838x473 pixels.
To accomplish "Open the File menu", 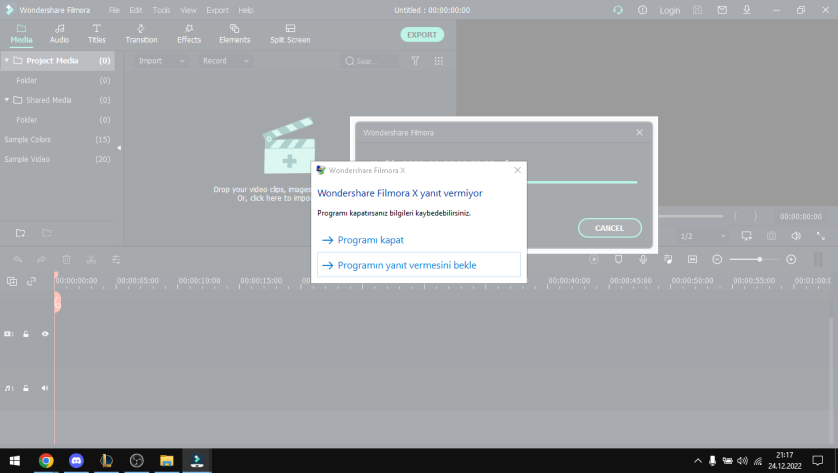I will [x=114, y=10].
